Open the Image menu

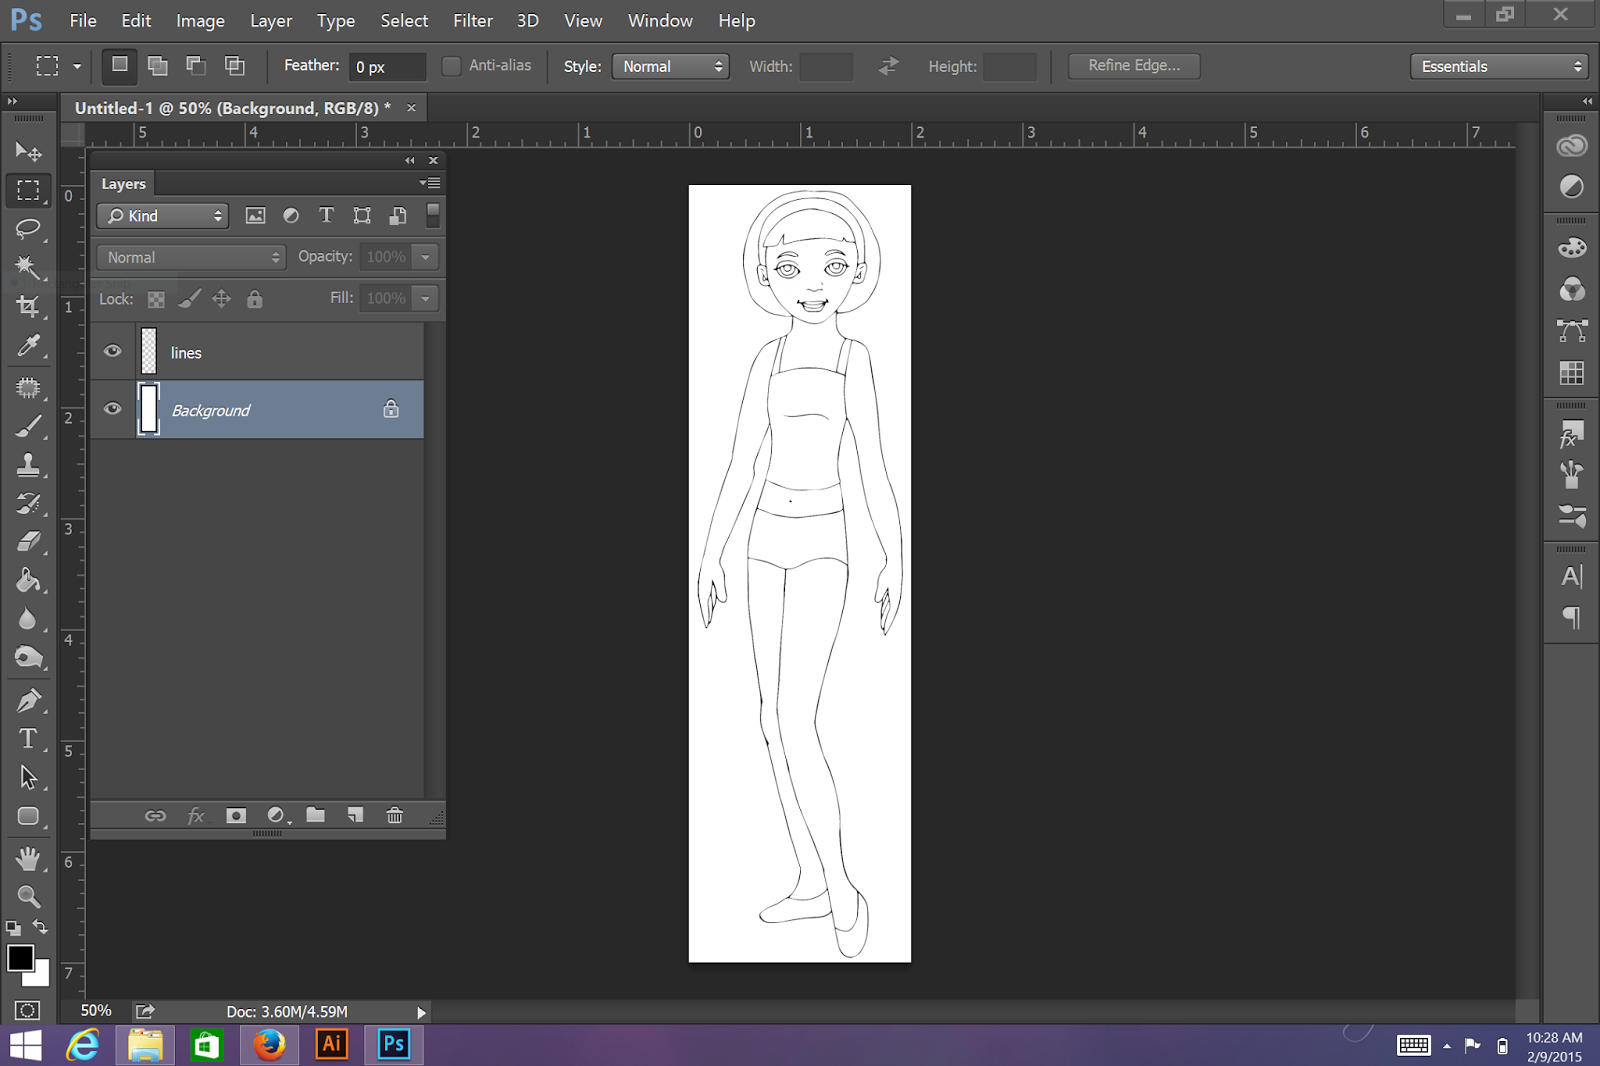coord(200,21)
